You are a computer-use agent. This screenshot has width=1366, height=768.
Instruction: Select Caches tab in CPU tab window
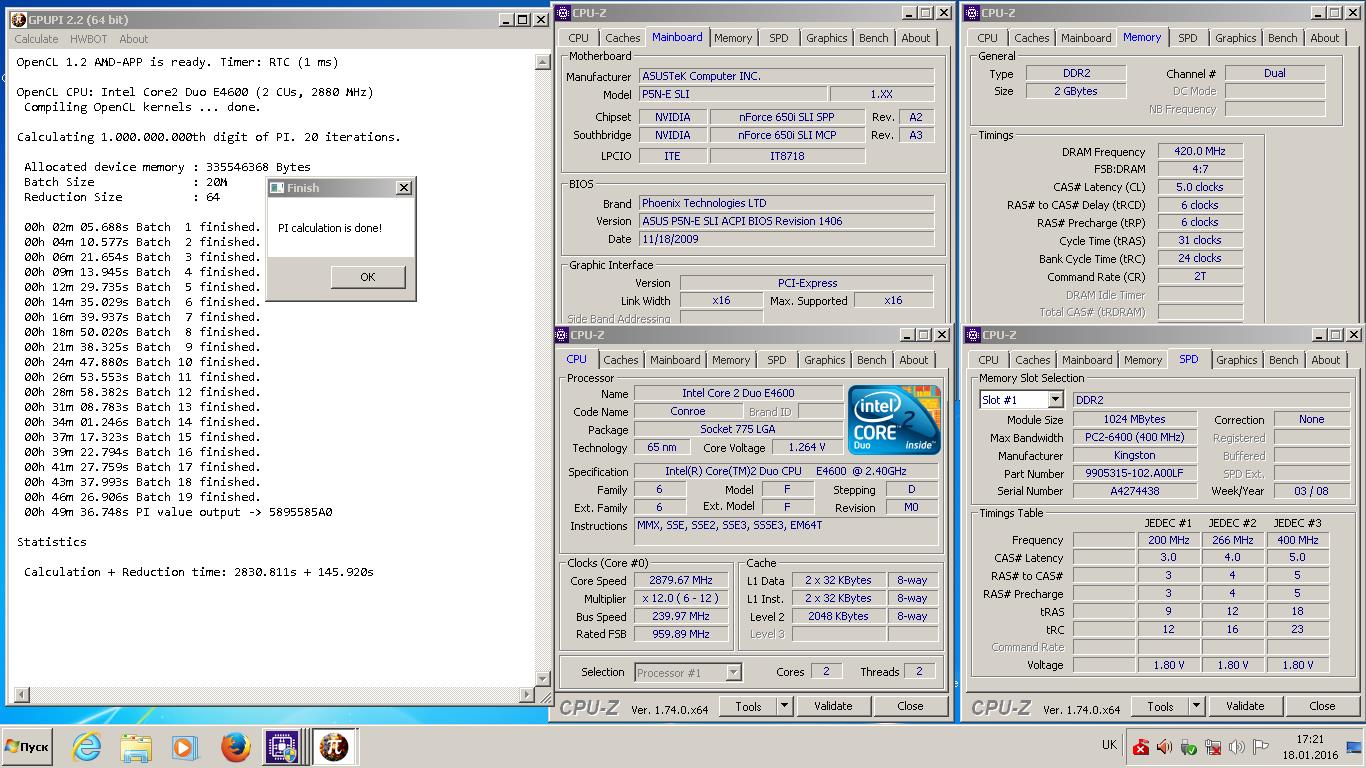coord(621,360)
